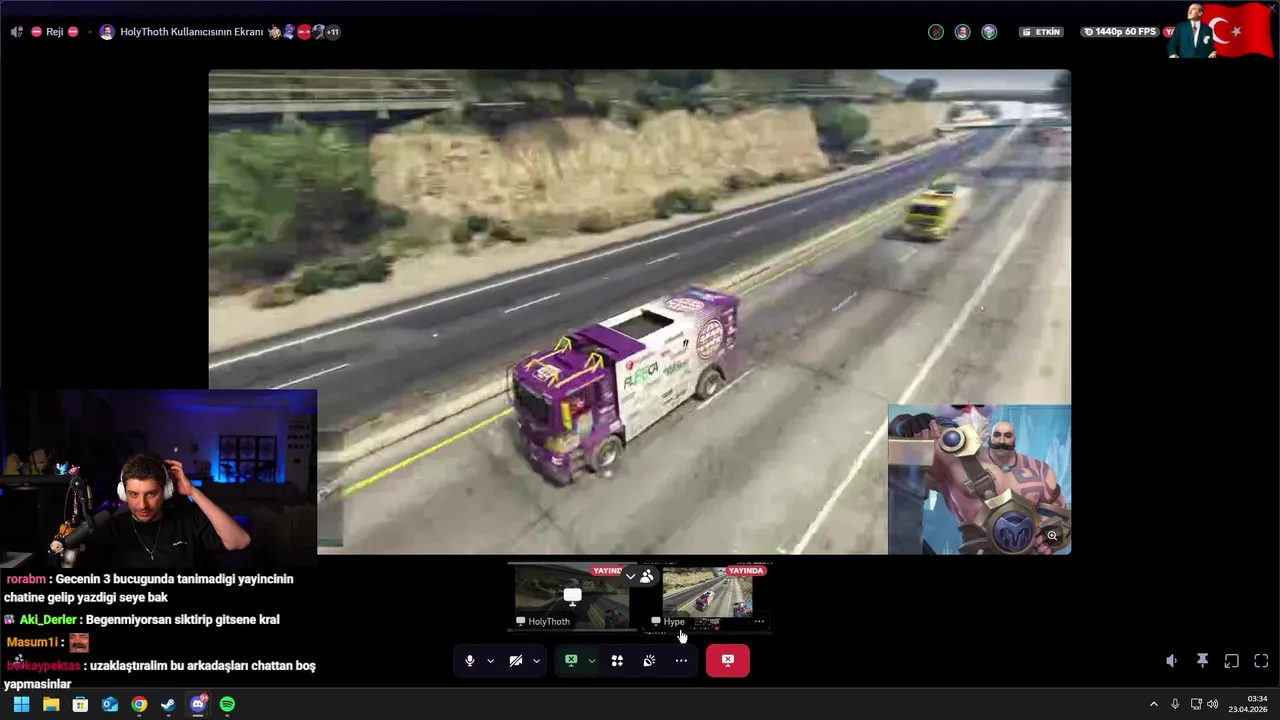Click the red stop watching stream button

pos(728,661)
